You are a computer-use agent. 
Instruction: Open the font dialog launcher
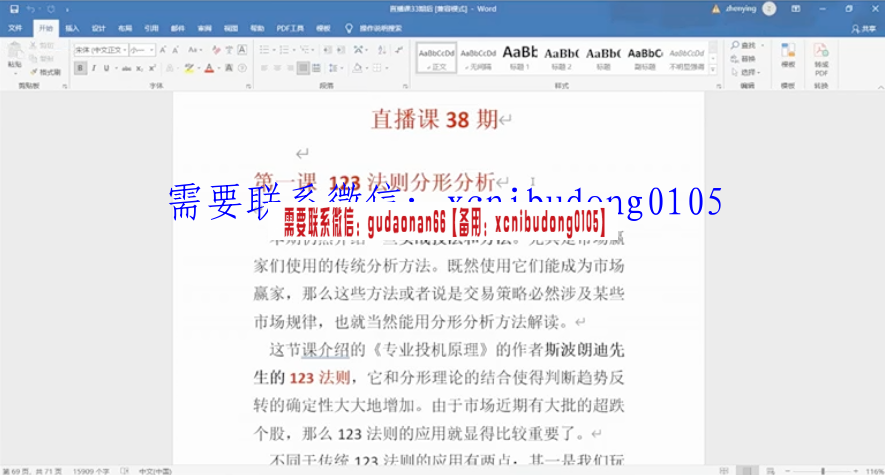[x=248, y=86]
